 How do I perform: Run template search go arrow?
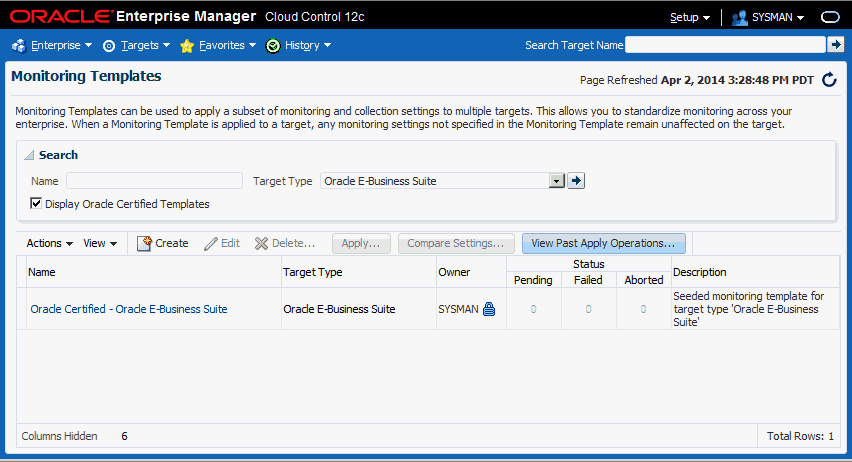(576, 180)
